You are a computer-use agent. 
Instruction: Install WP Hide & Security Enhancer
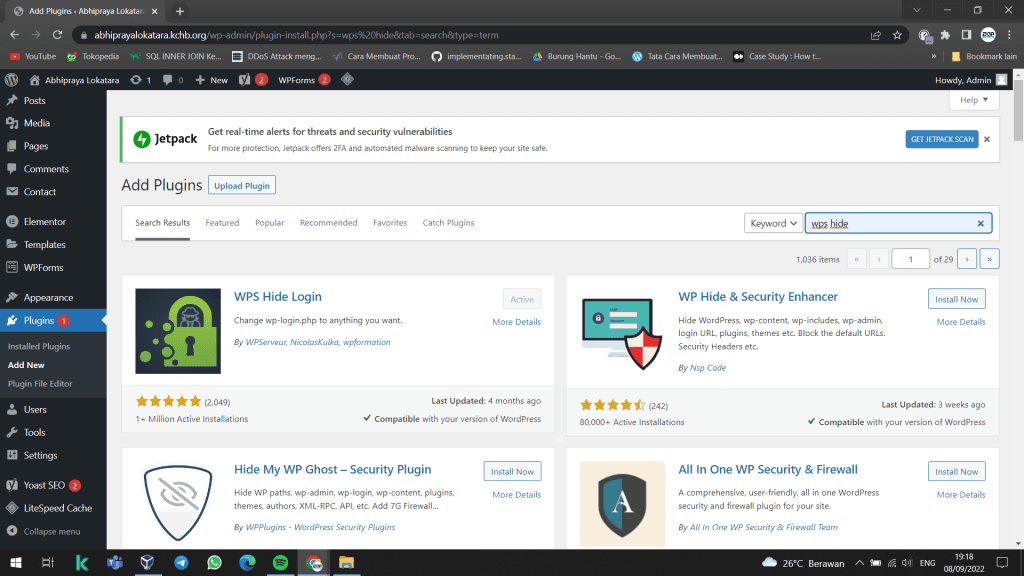coord(956,299)
